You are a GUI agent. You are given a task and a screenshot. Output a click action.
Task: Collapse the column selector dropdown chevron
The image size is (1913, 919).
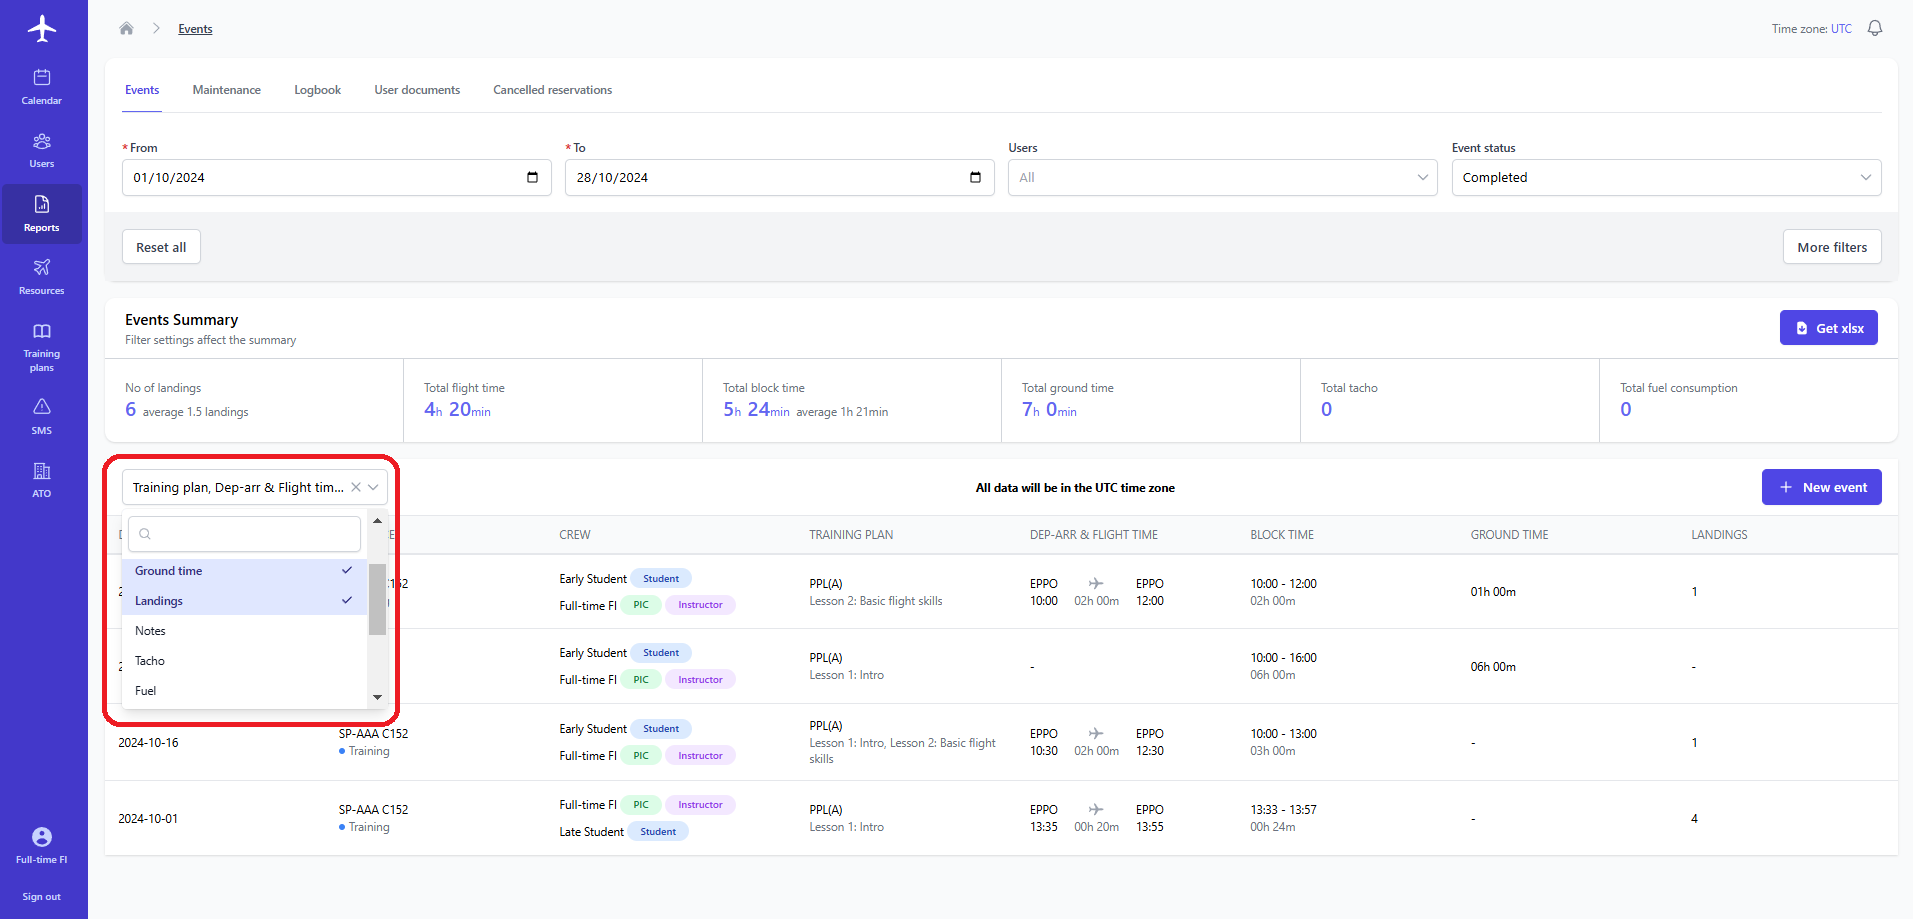pyautogui.click(x=374, y=487)
